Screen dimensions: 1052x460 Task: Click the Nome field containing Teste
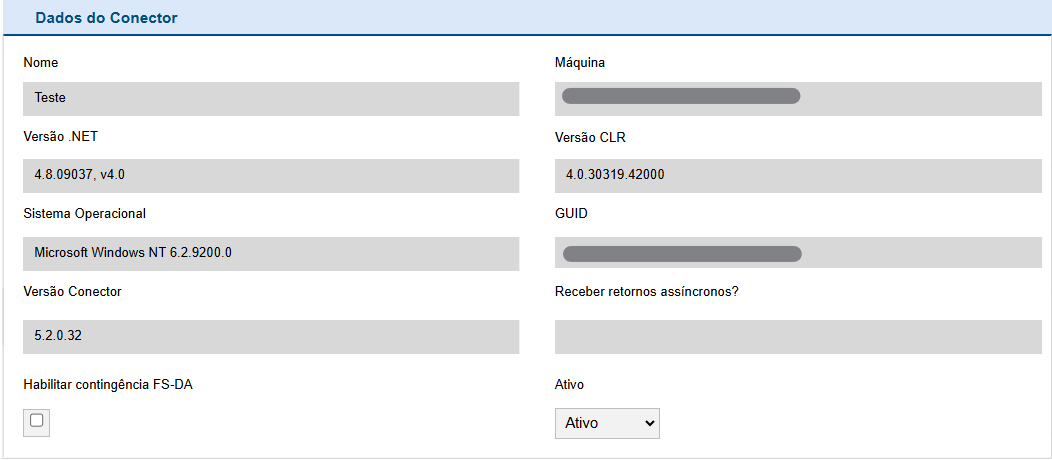271,98
